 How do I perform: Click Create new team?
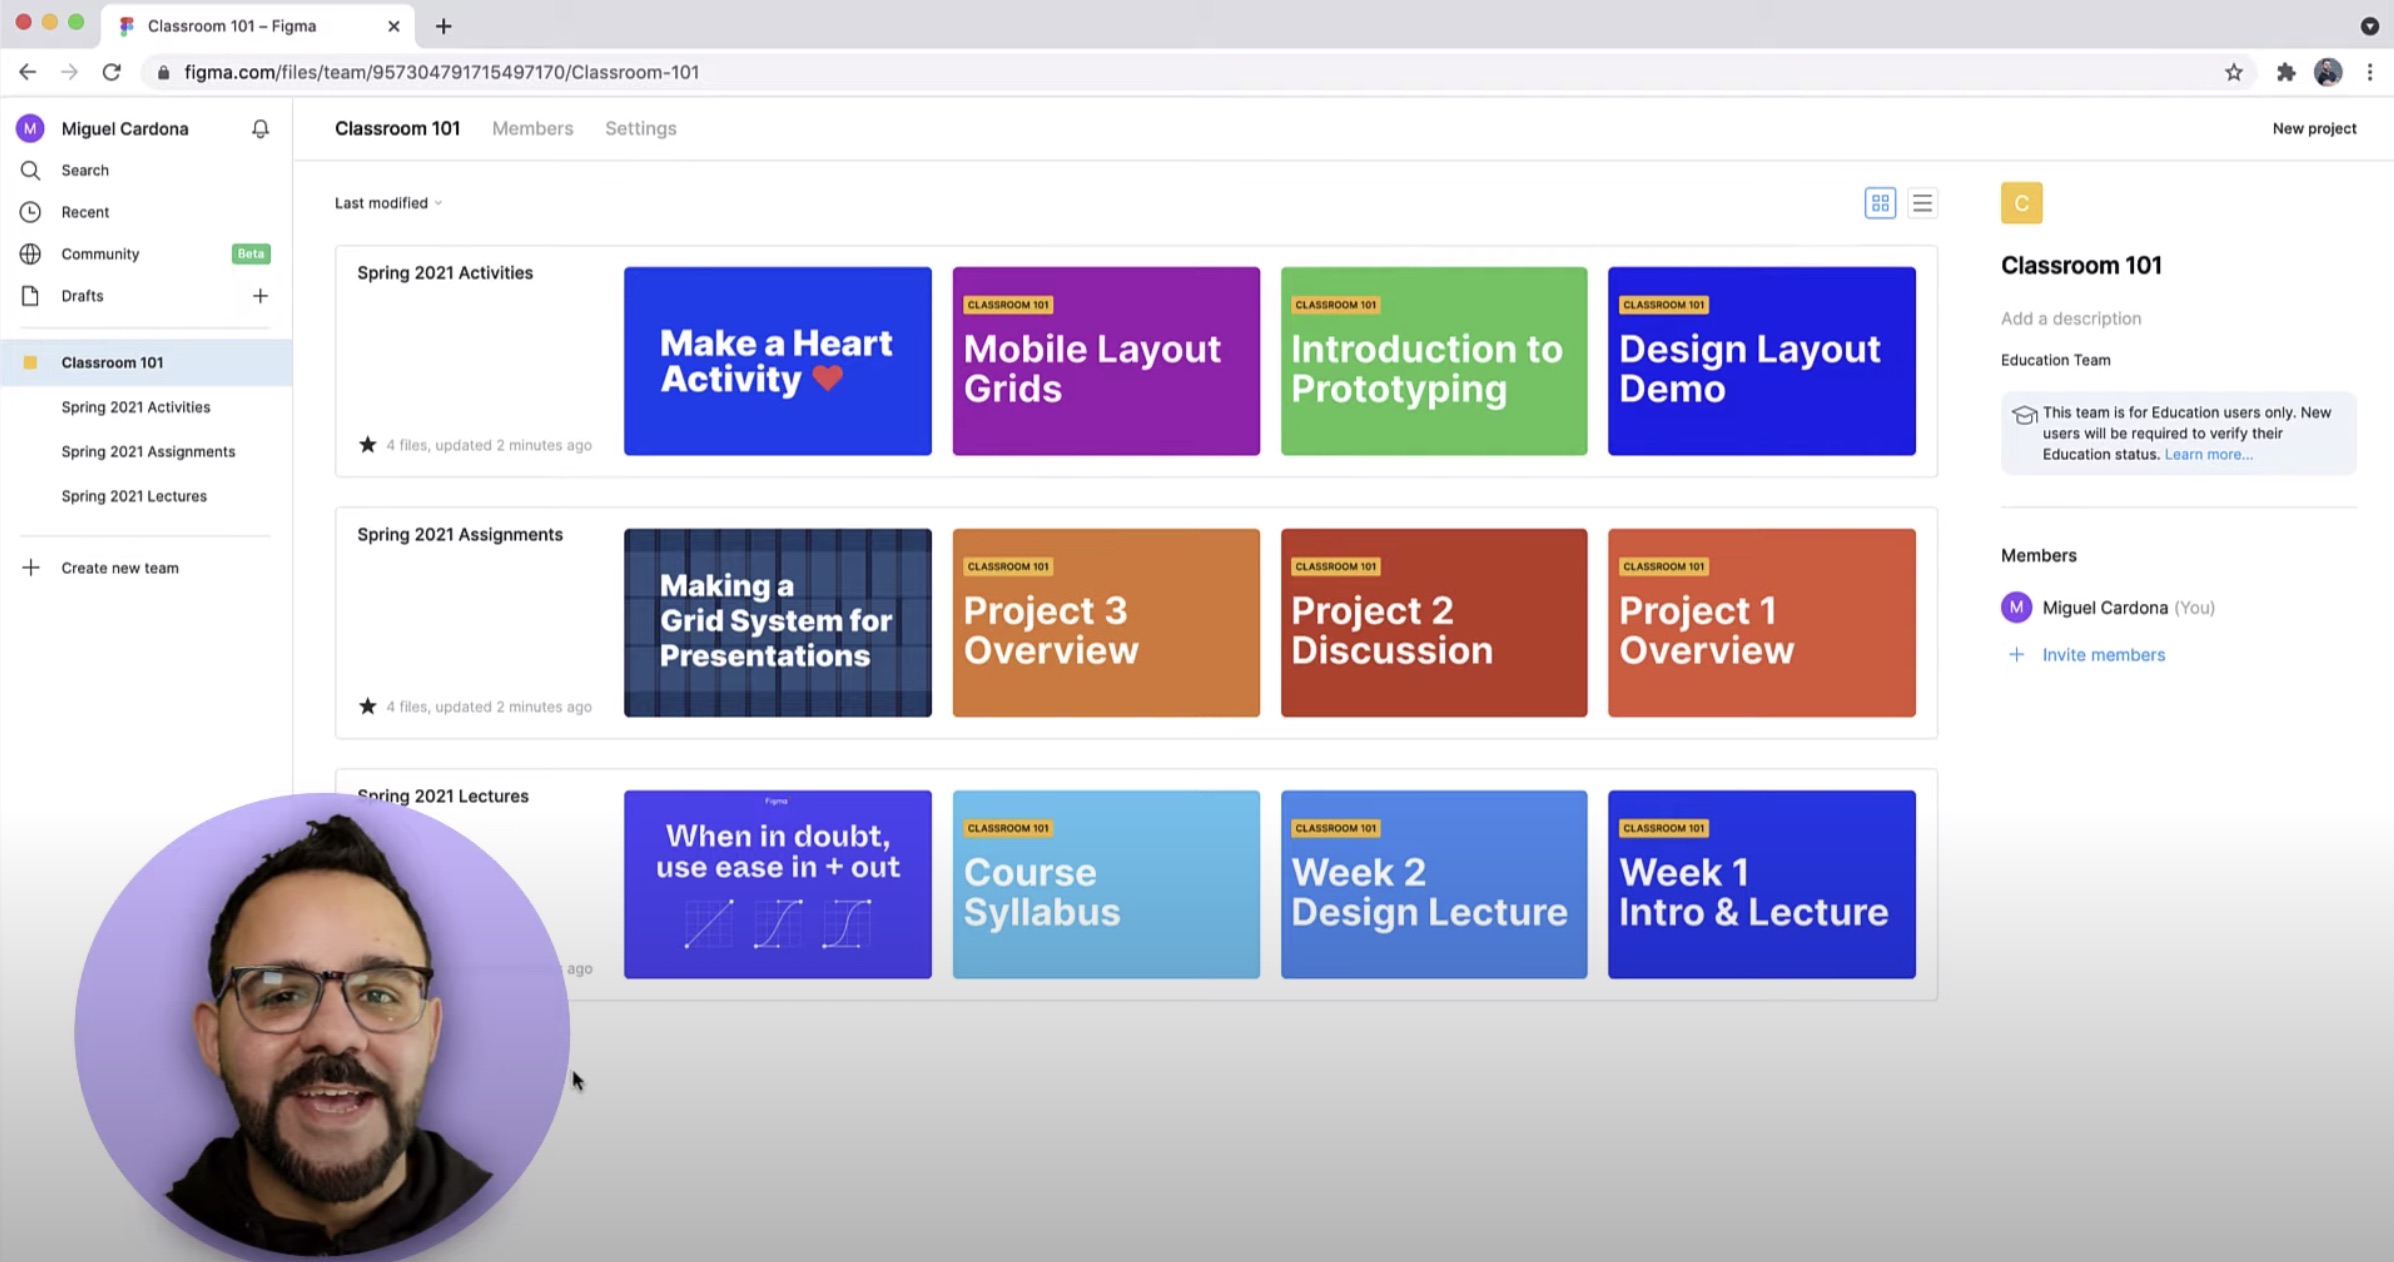120,568
